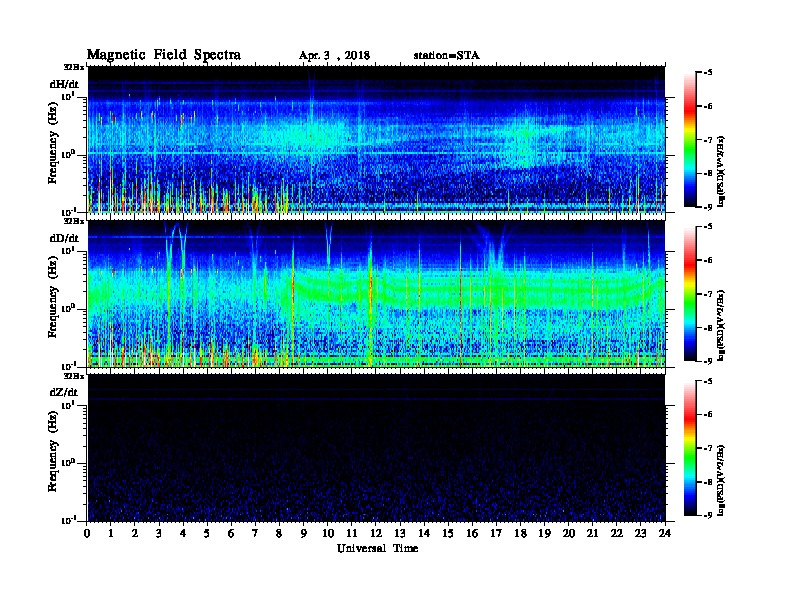Click the 10⁻¹ frequency tick label of dZ/dt panel

pyautogui.click(x=69, y=520)
